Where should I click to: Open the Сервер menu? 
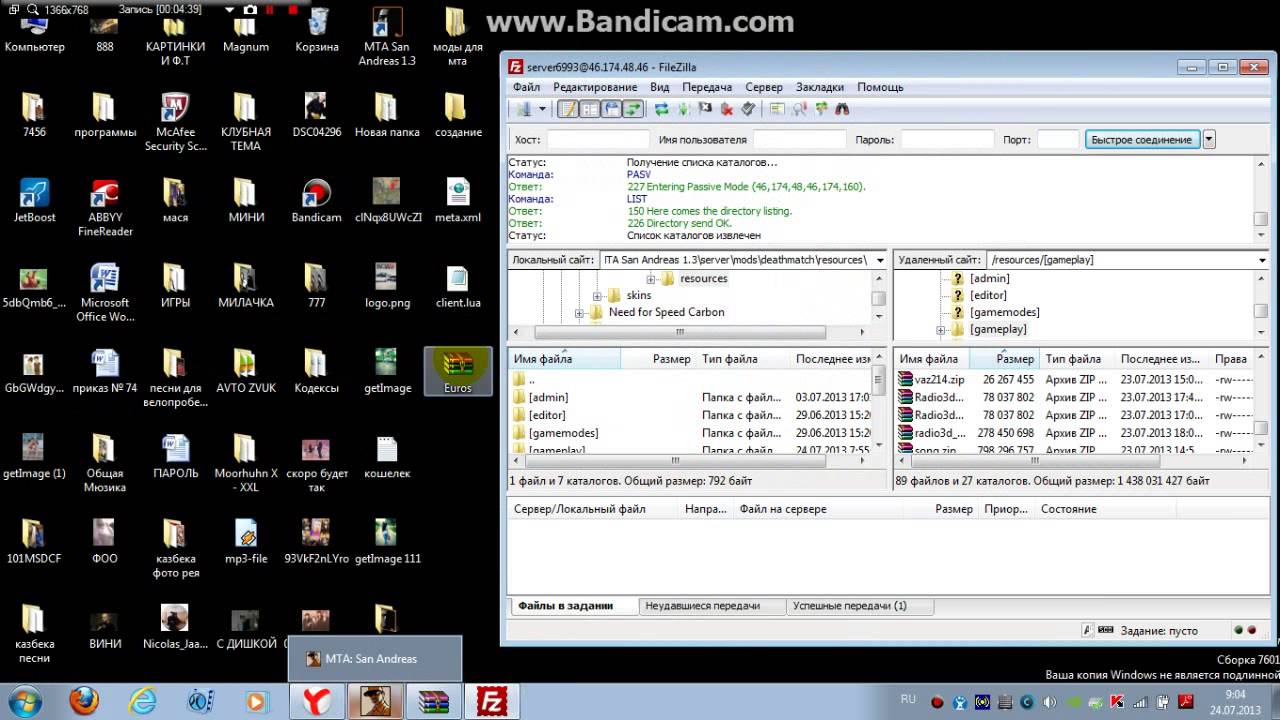[764, 87]
